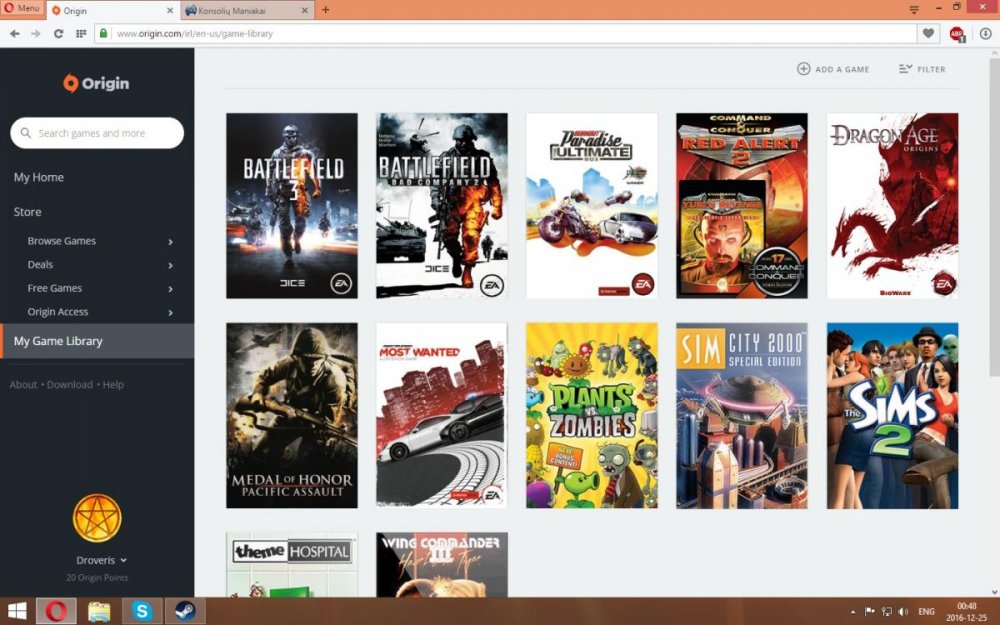The height and width of the screenshot is (625, 1000).
Task: Click the Opera taskbar icon
Action: click(56, 612)
